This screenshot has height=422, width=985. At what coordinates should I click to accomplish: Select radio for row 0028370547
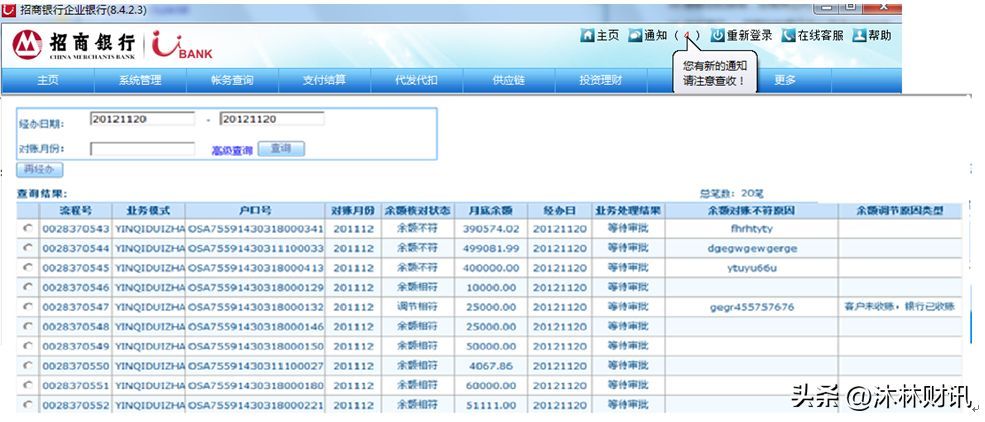coord(28,306)
